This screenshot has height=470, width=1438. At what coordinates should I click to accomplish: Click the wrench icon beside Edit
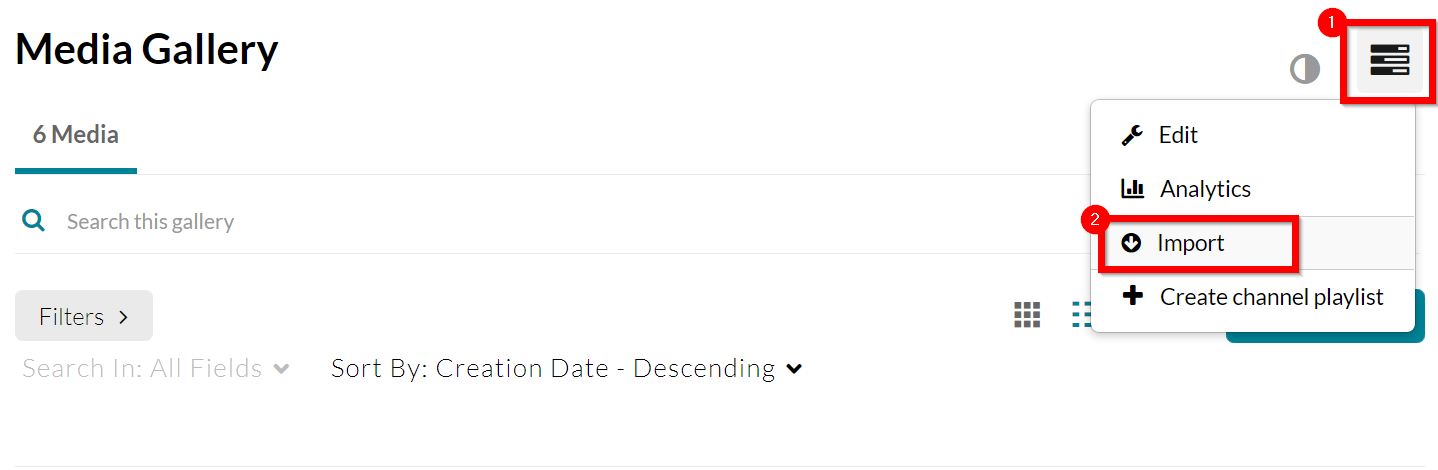click(x=1132, y=135)
